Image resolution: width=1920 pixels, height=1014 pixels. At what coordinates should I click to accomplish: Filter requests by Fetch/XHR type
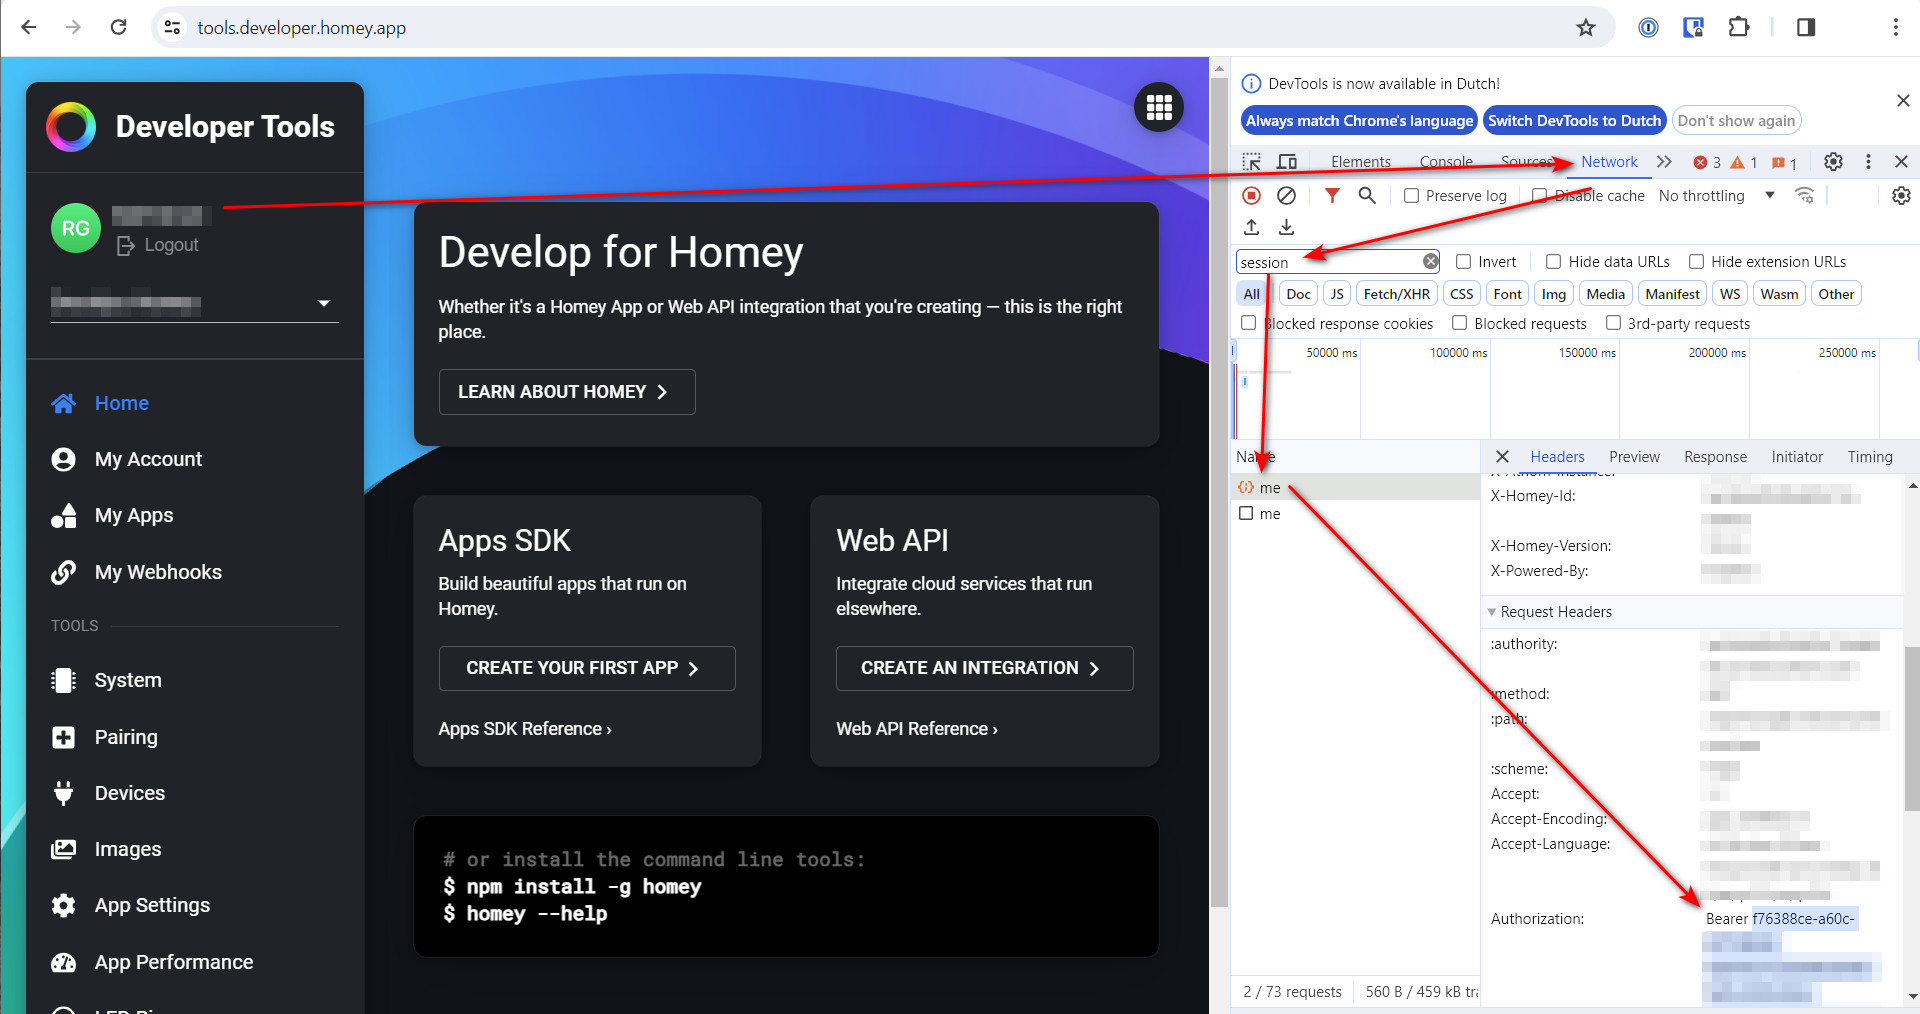tap(1396, 294)
